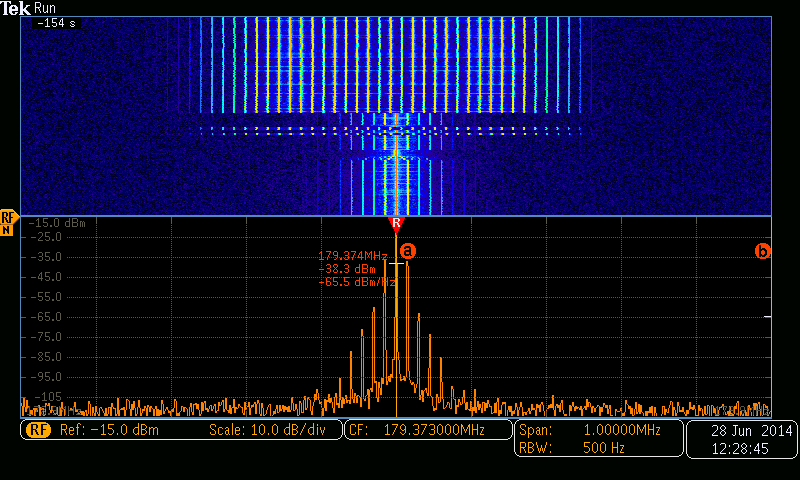Click the -45.0 axis label
Viewport: 800px width, 480px height.
coord(45,277)
